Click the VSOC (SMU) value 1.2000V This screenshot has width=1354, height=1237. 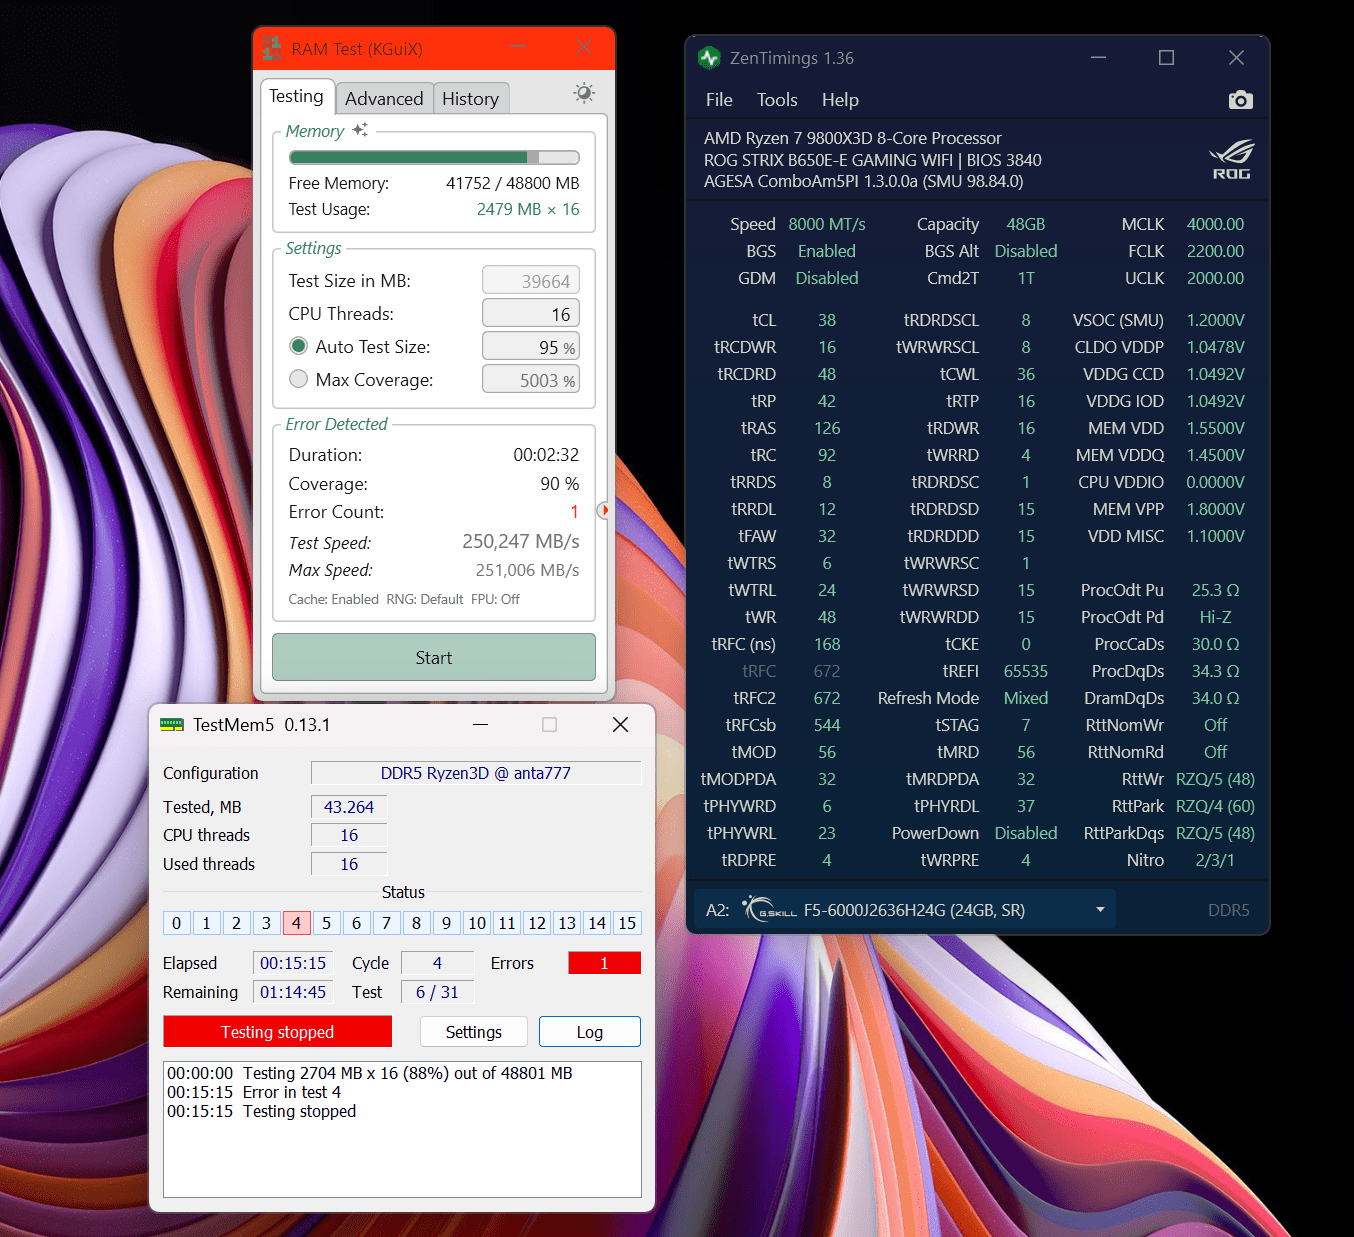click(x=1215, y=320)
